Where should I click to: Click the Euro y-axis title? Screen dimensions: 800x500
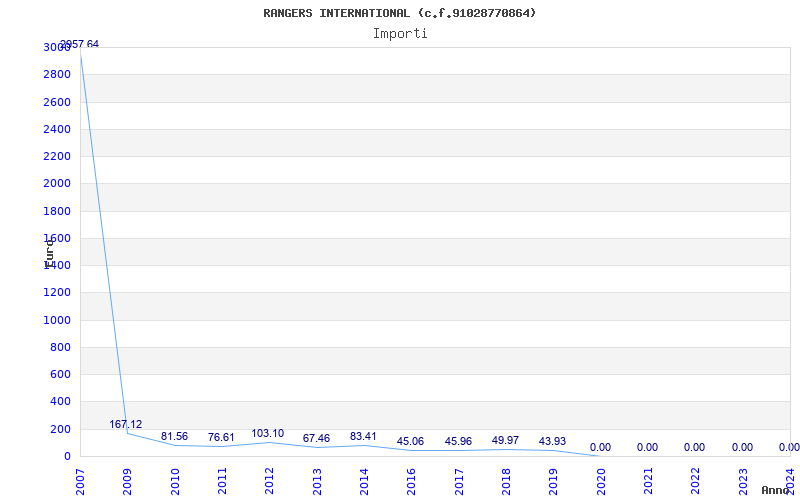(x=48, y=251)
